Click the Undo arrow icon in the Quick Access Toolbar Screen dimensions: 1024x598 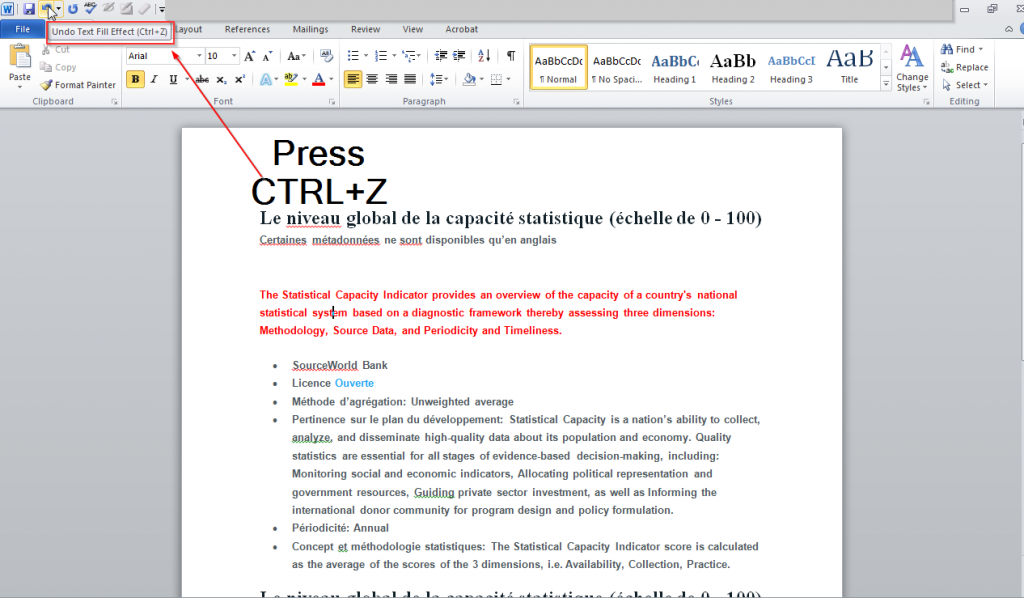[46, 9]
